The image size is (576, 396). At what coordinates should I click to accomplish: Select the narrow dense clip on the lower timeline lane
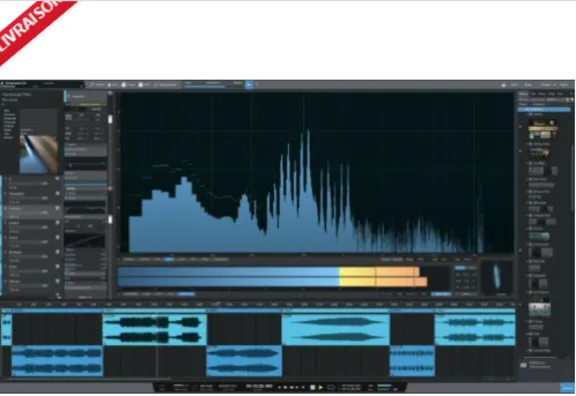point(412,361)
